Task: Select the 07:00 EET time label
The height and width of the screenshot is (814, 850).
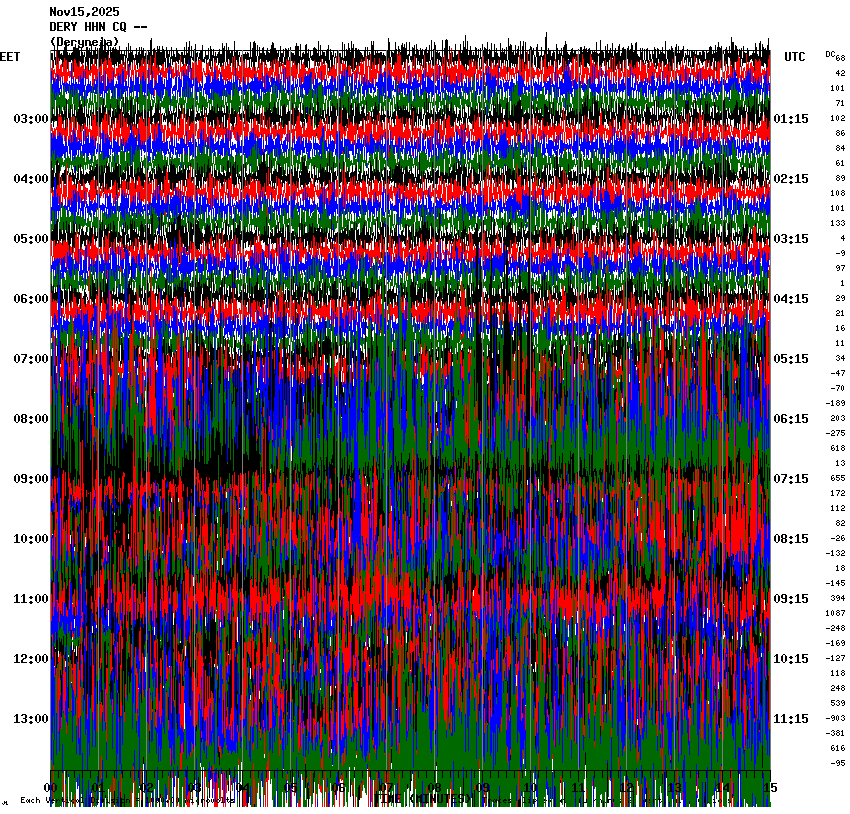Action: 30,359
